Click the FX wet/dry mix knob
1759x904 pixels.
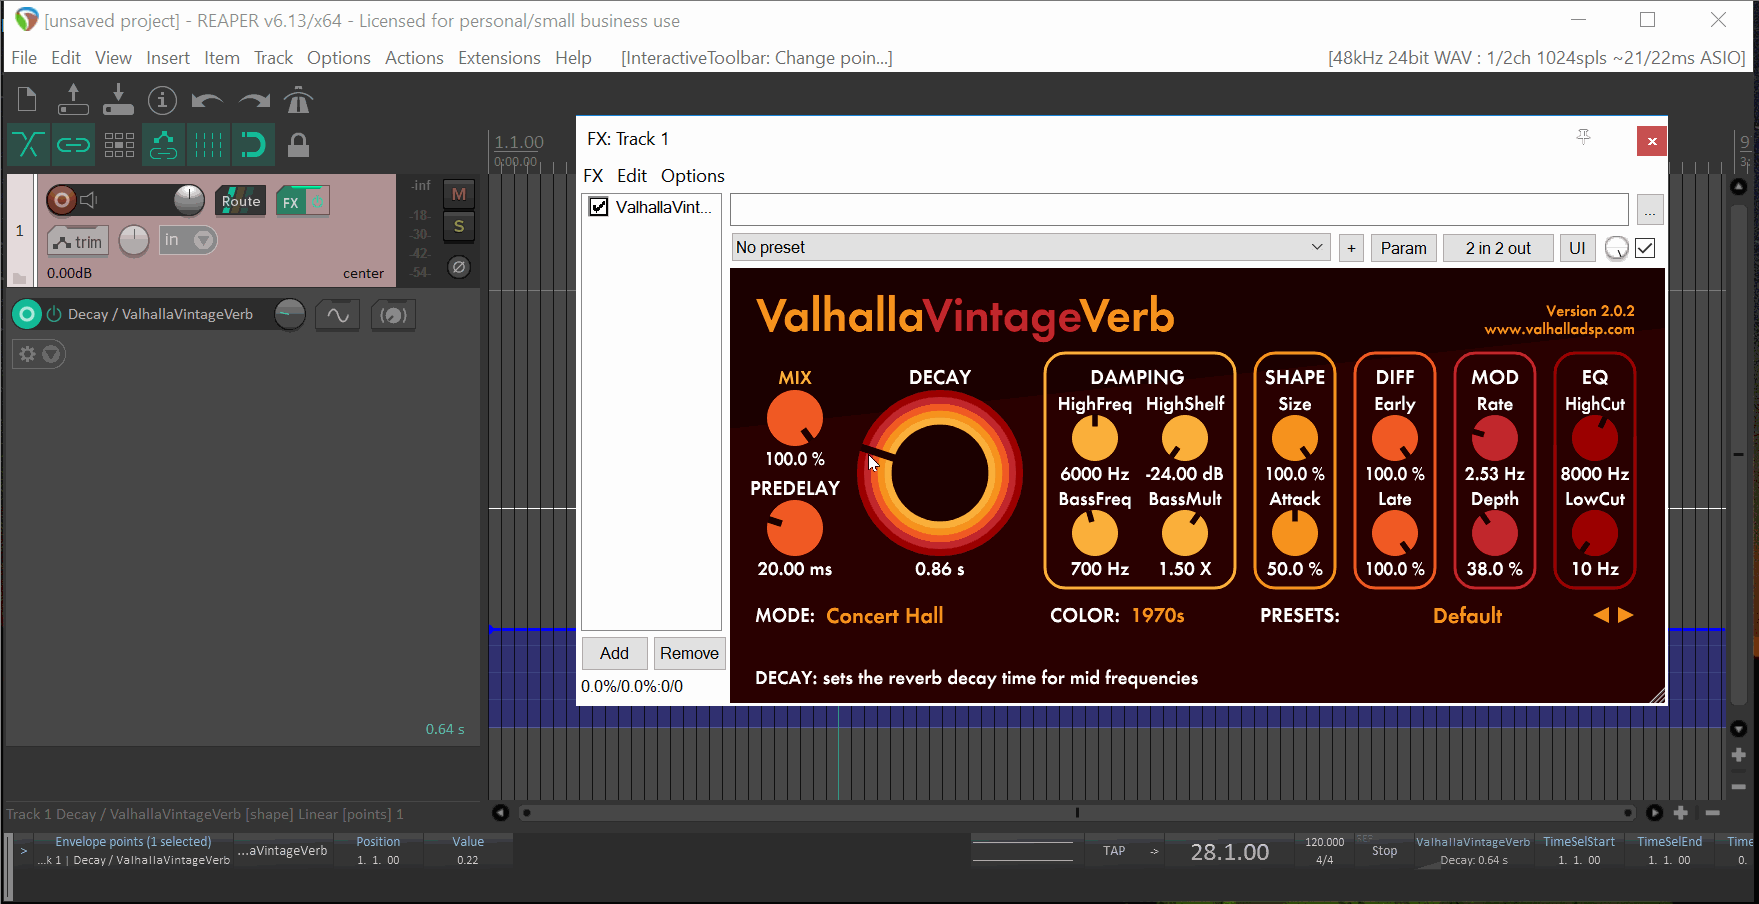click(x=1616, y=248)
